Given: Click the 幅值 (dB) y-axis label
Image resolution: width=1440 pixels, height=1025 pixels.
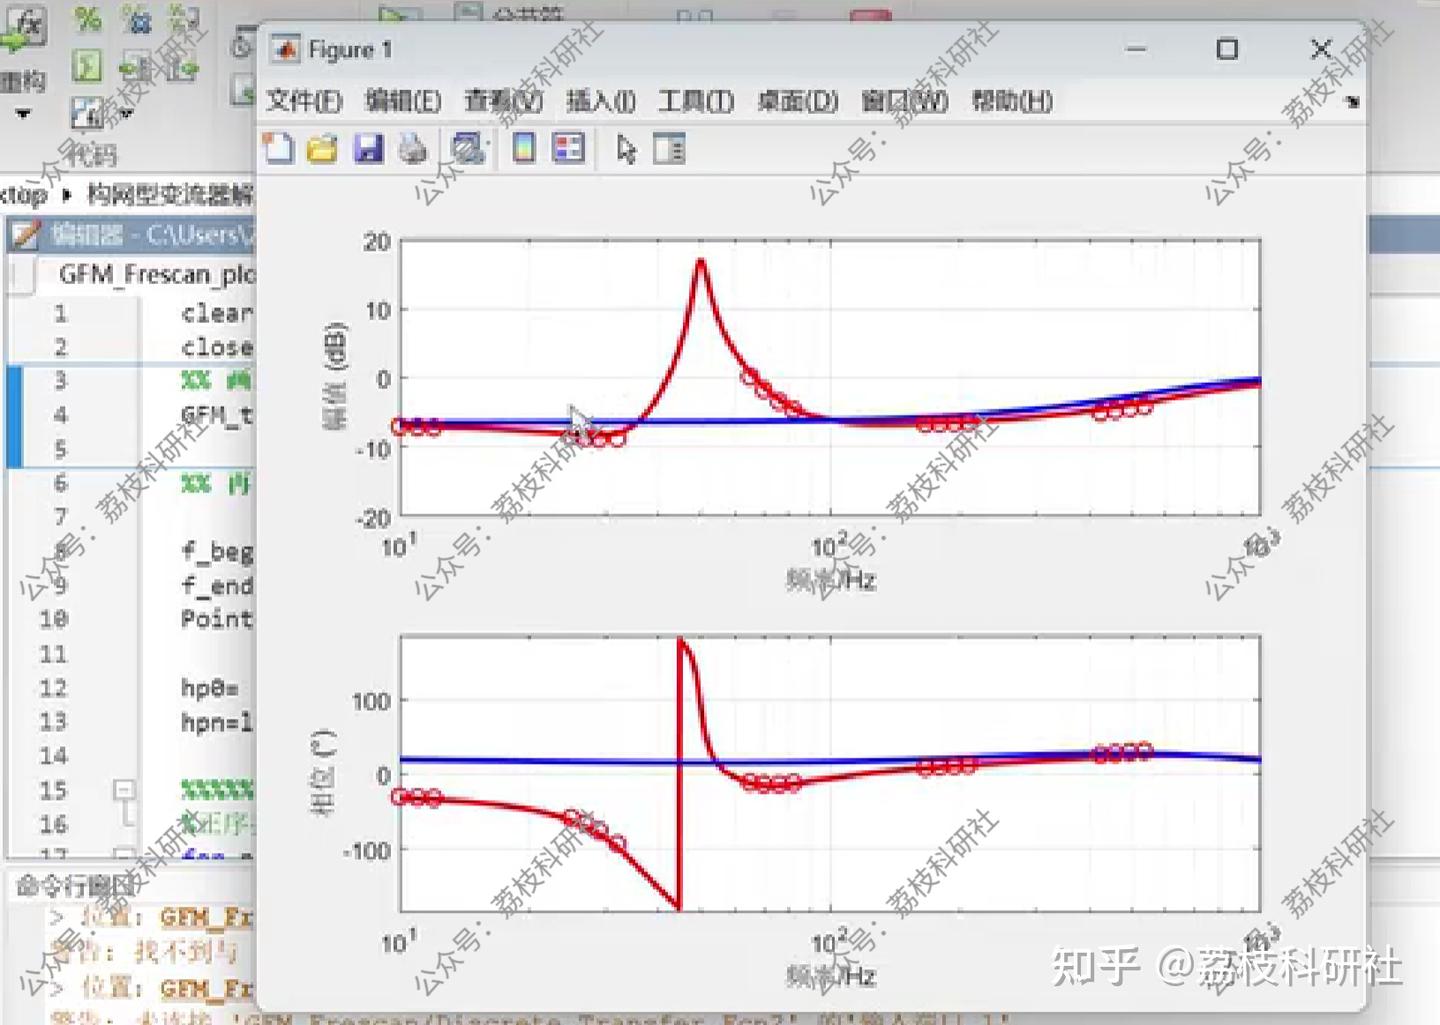Looking at the screenshot, I should click(335, 376).
